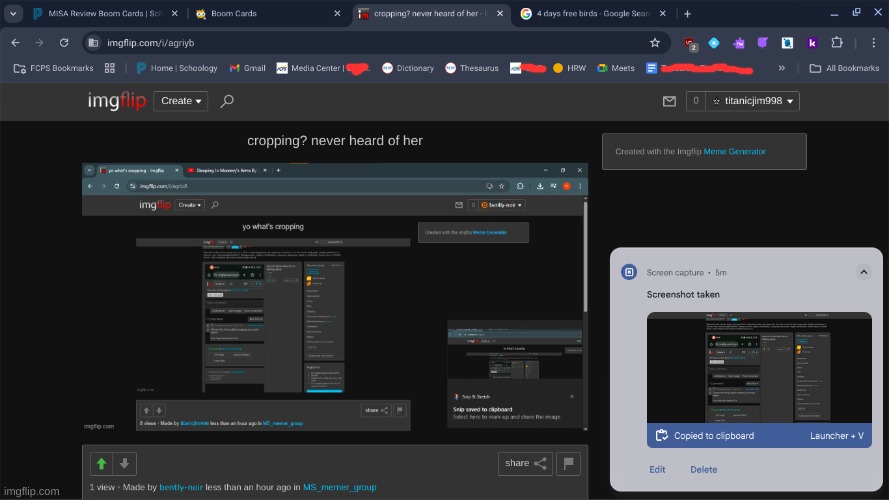Open Chrome extensions puzzle icon
889x500 pixels.
(x=837, y=43)
